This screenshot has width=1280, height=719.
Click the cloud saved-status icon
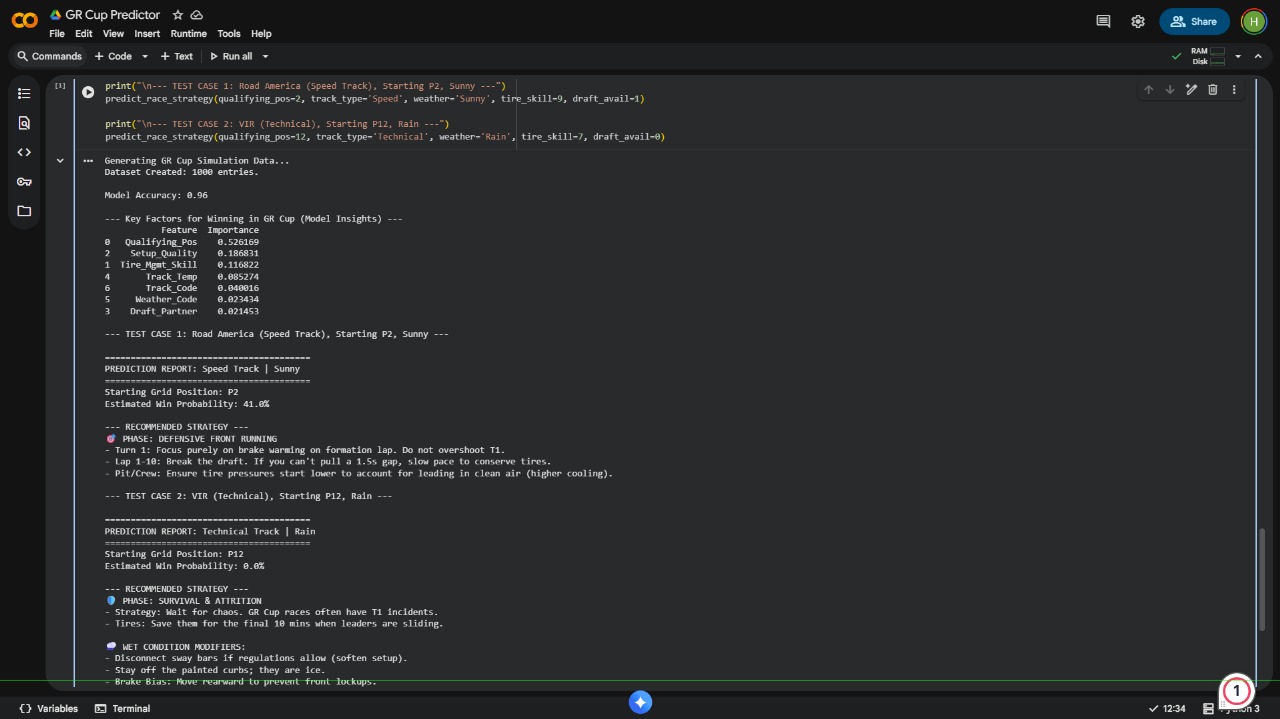(x=197, y=15)
